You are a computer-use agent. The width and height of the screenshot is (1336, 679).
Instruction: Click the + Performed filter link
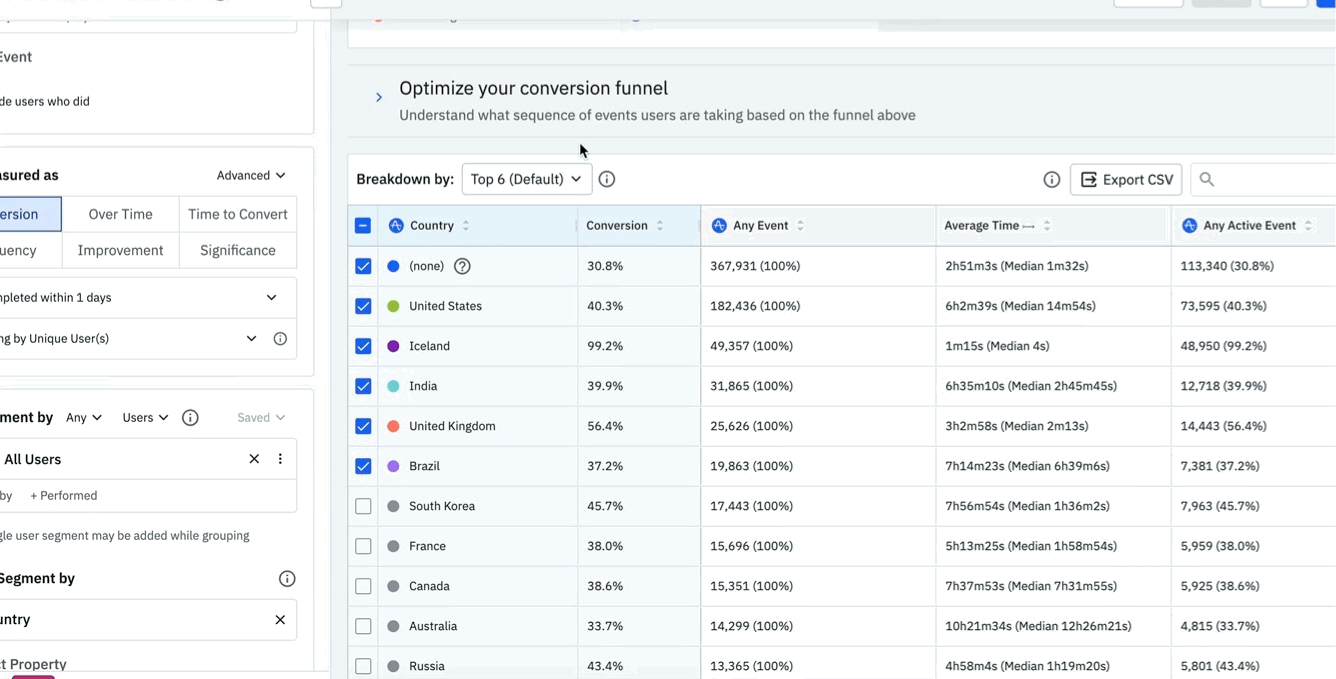click(x=64, y=495)
